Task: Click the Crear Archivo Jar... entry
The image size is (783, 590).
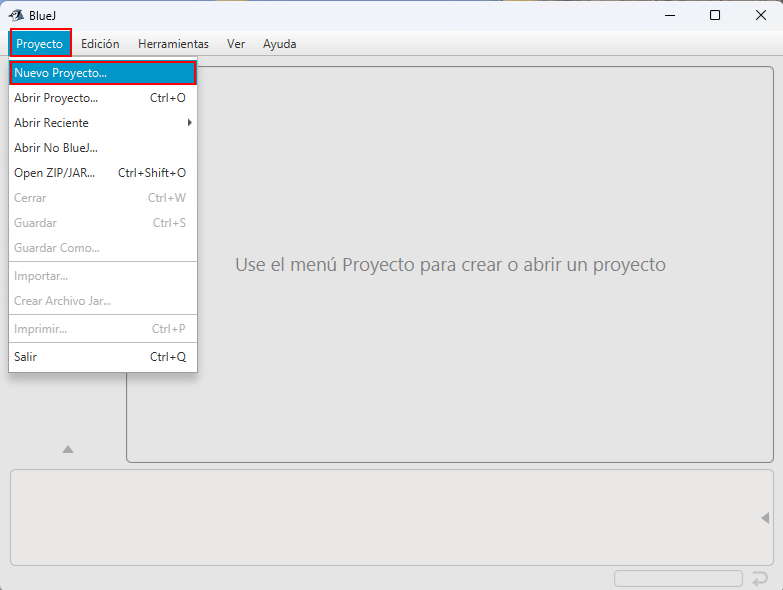Action: click(x=103, y=301)
